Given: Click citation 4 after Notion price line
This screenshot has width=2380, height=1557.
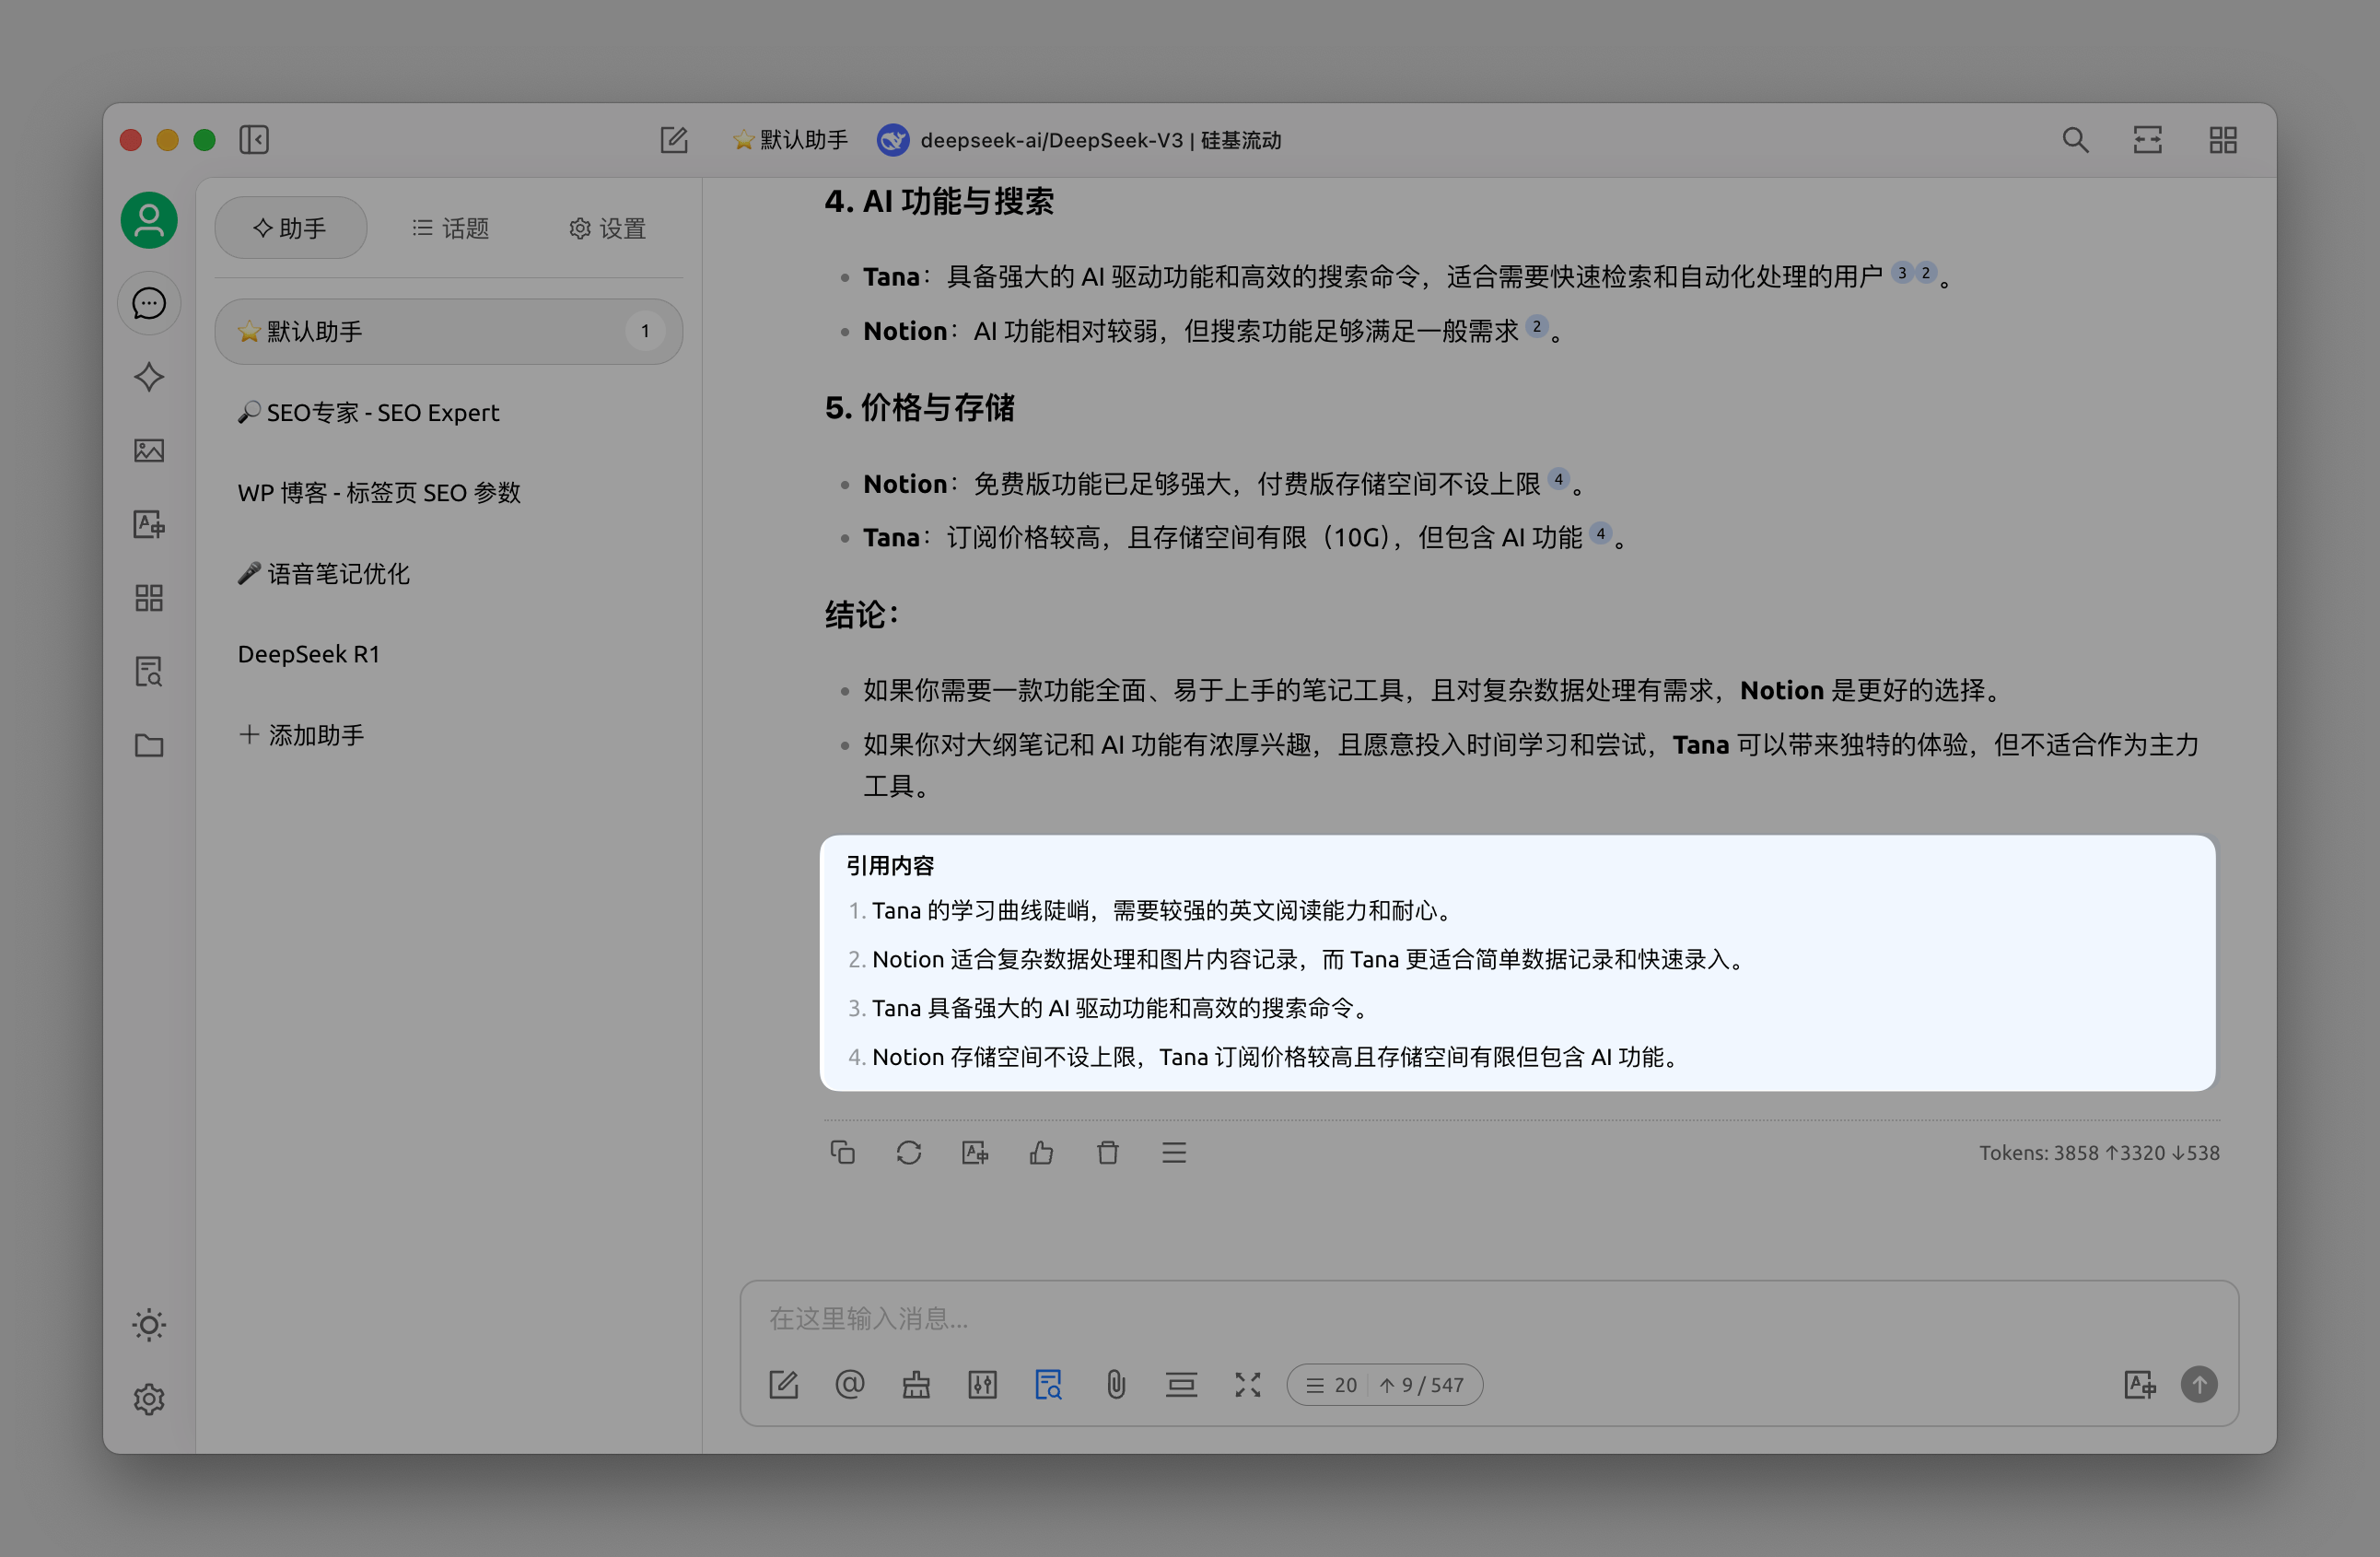Looking at the screenshot, I should pos(1558,479).
